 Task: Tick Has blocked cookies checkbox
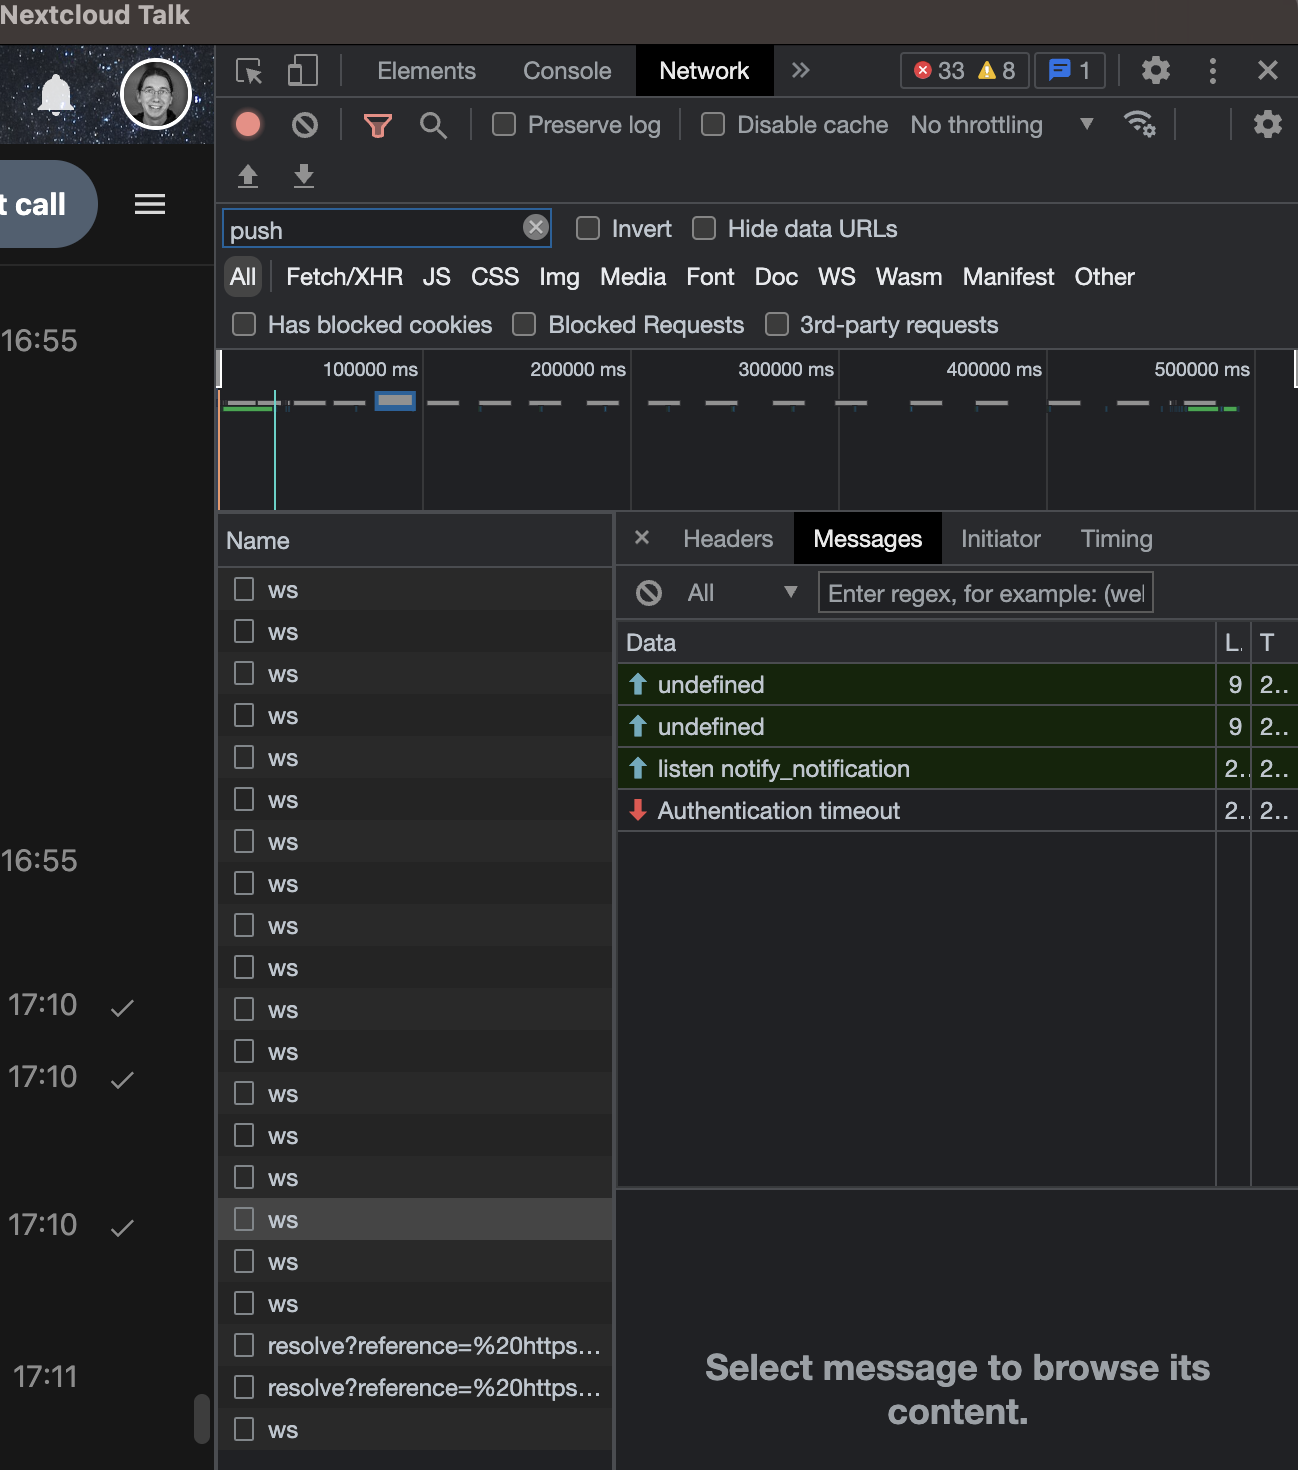point(244,324)
